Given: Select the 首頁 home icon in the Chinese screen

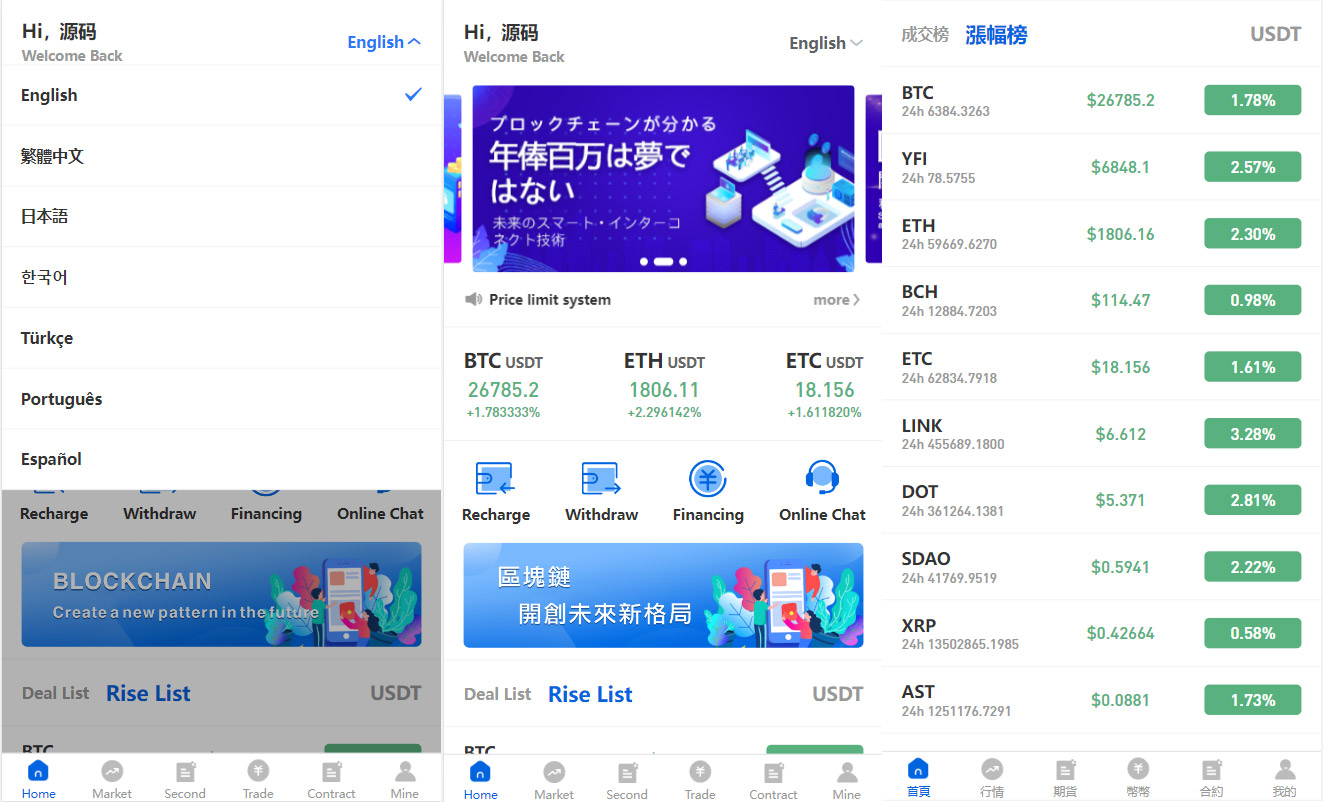Looking at the screenshot, I should [x=918, y=769].
